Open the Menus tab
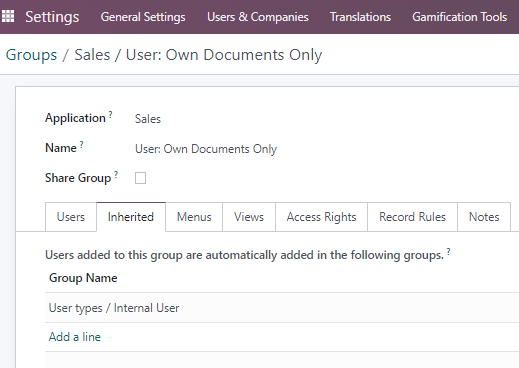Viewport: 519px width, 368px height. pyautogui.click(x=194, y=217)
